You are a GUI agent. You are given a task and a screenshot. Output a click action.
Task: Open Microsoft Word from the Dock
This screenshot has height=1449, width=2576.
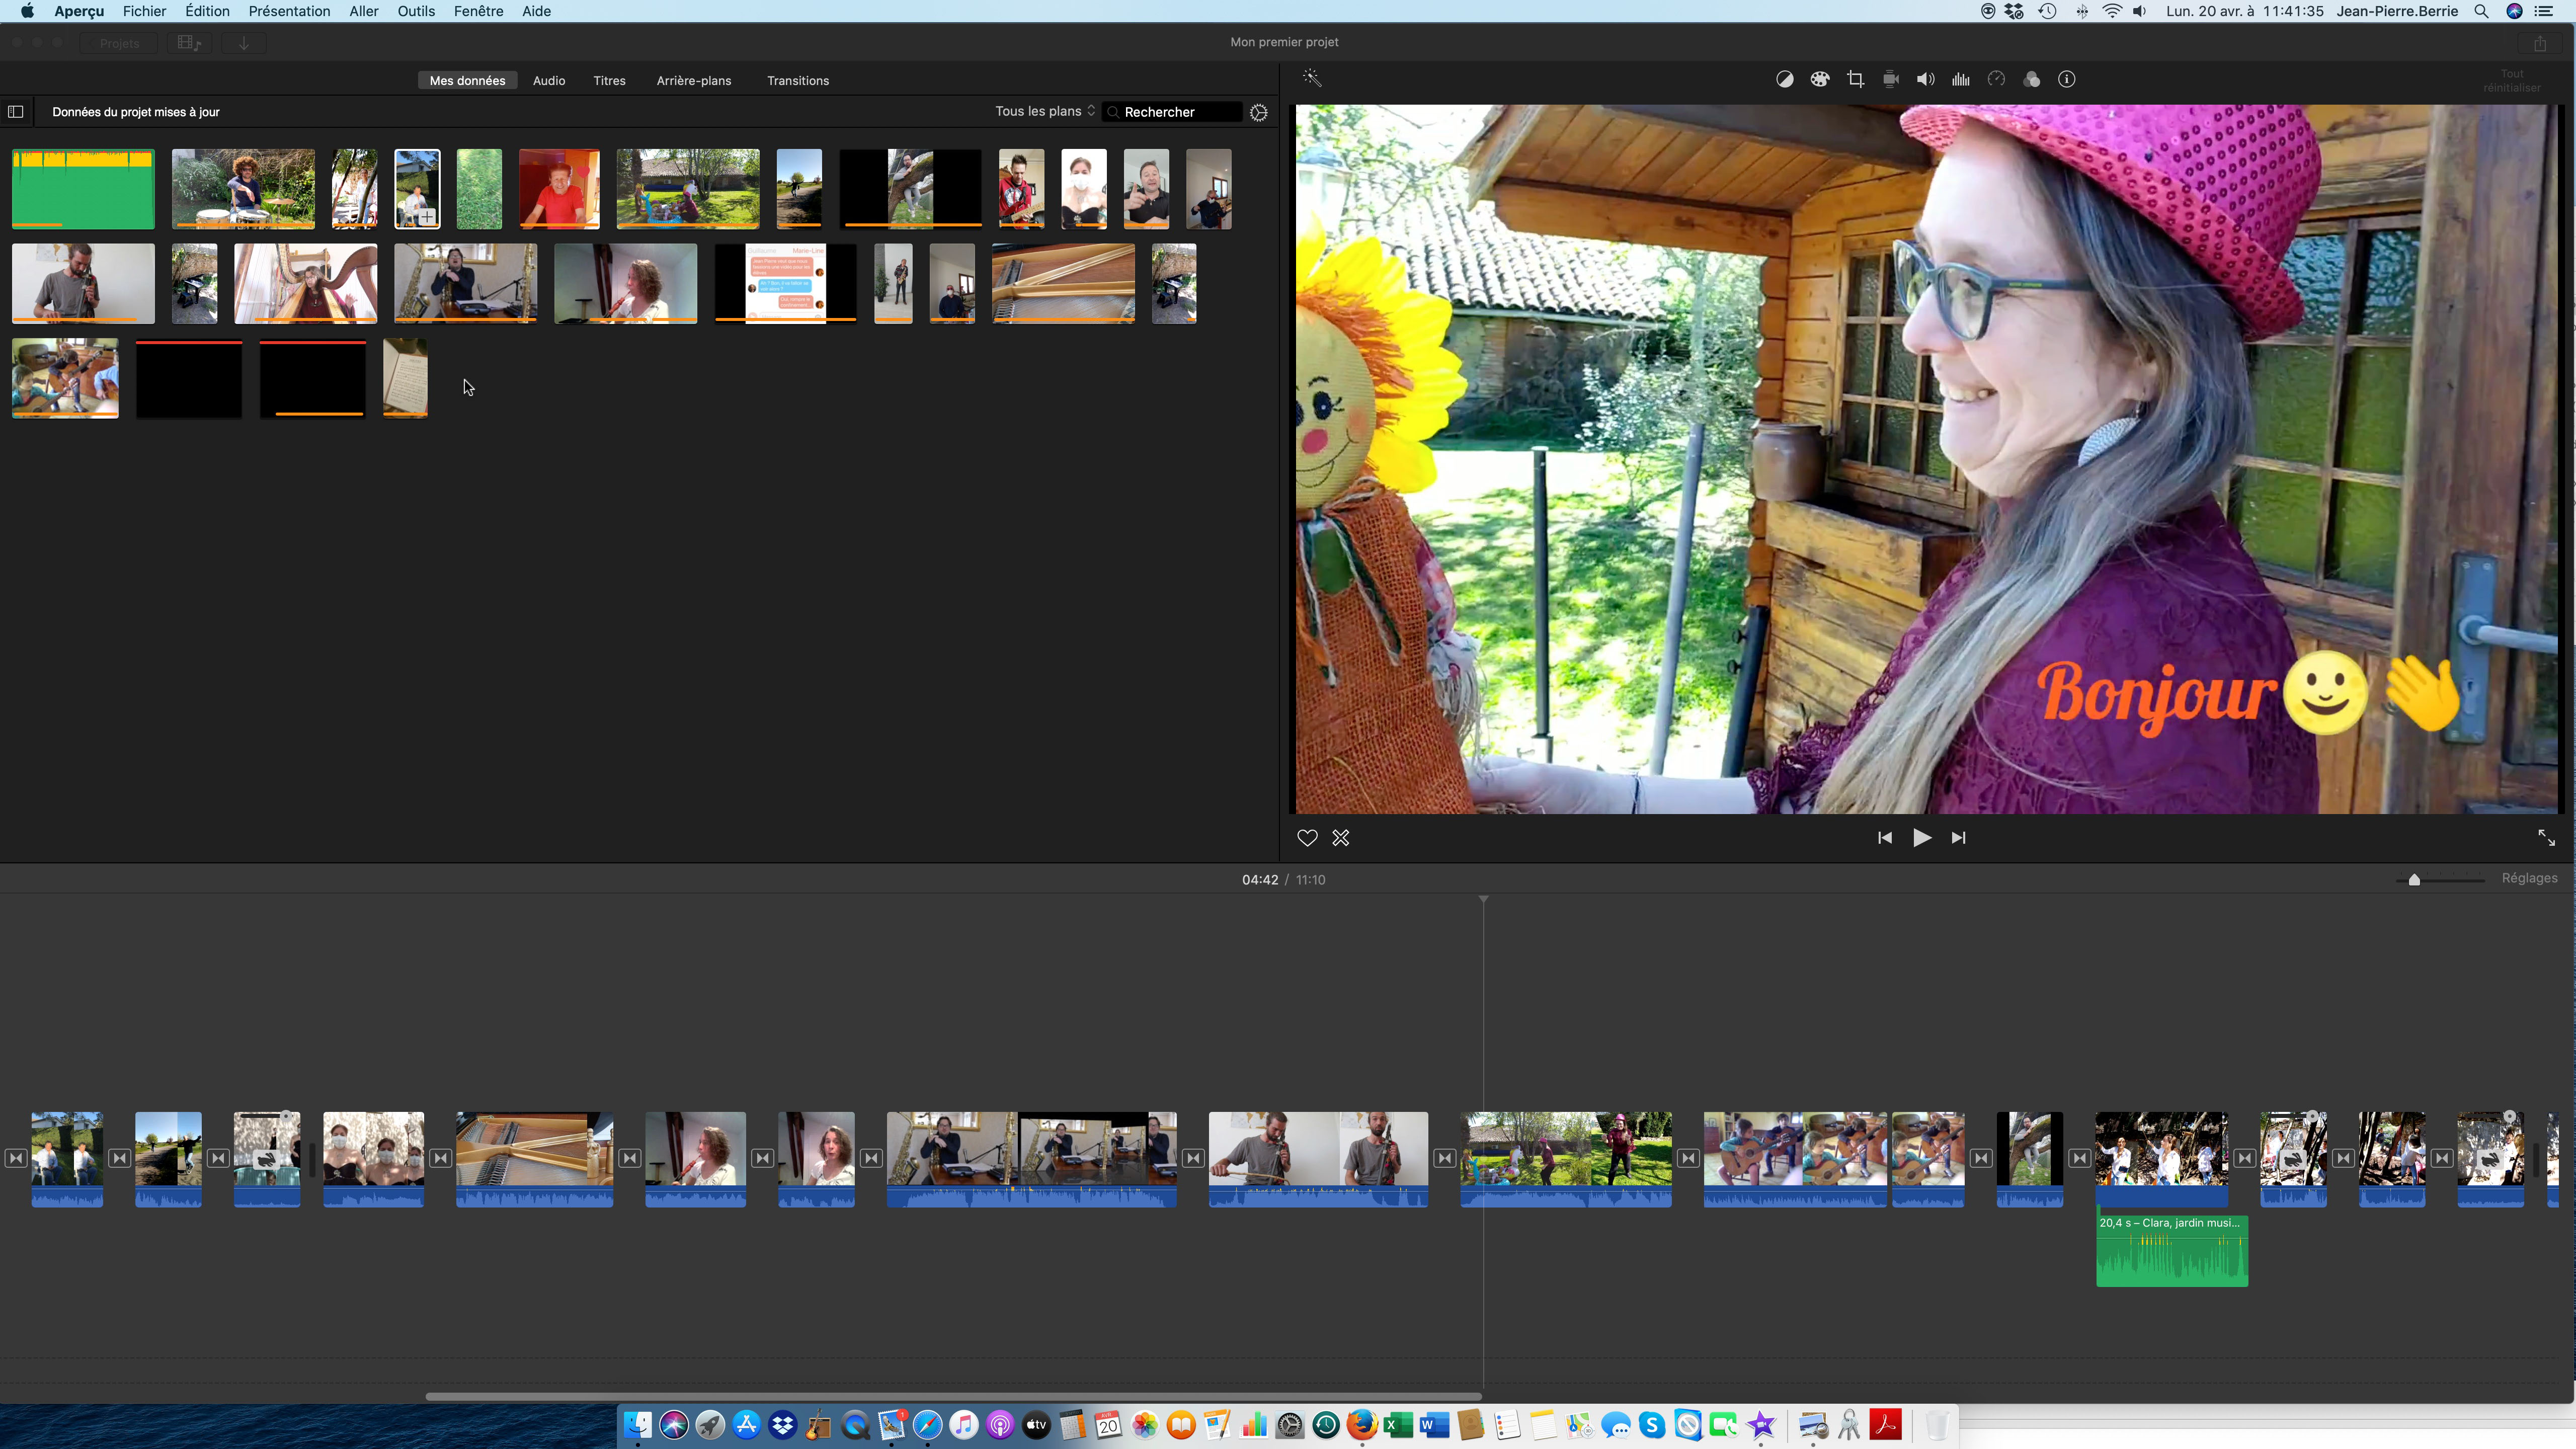(1435, 1425)
